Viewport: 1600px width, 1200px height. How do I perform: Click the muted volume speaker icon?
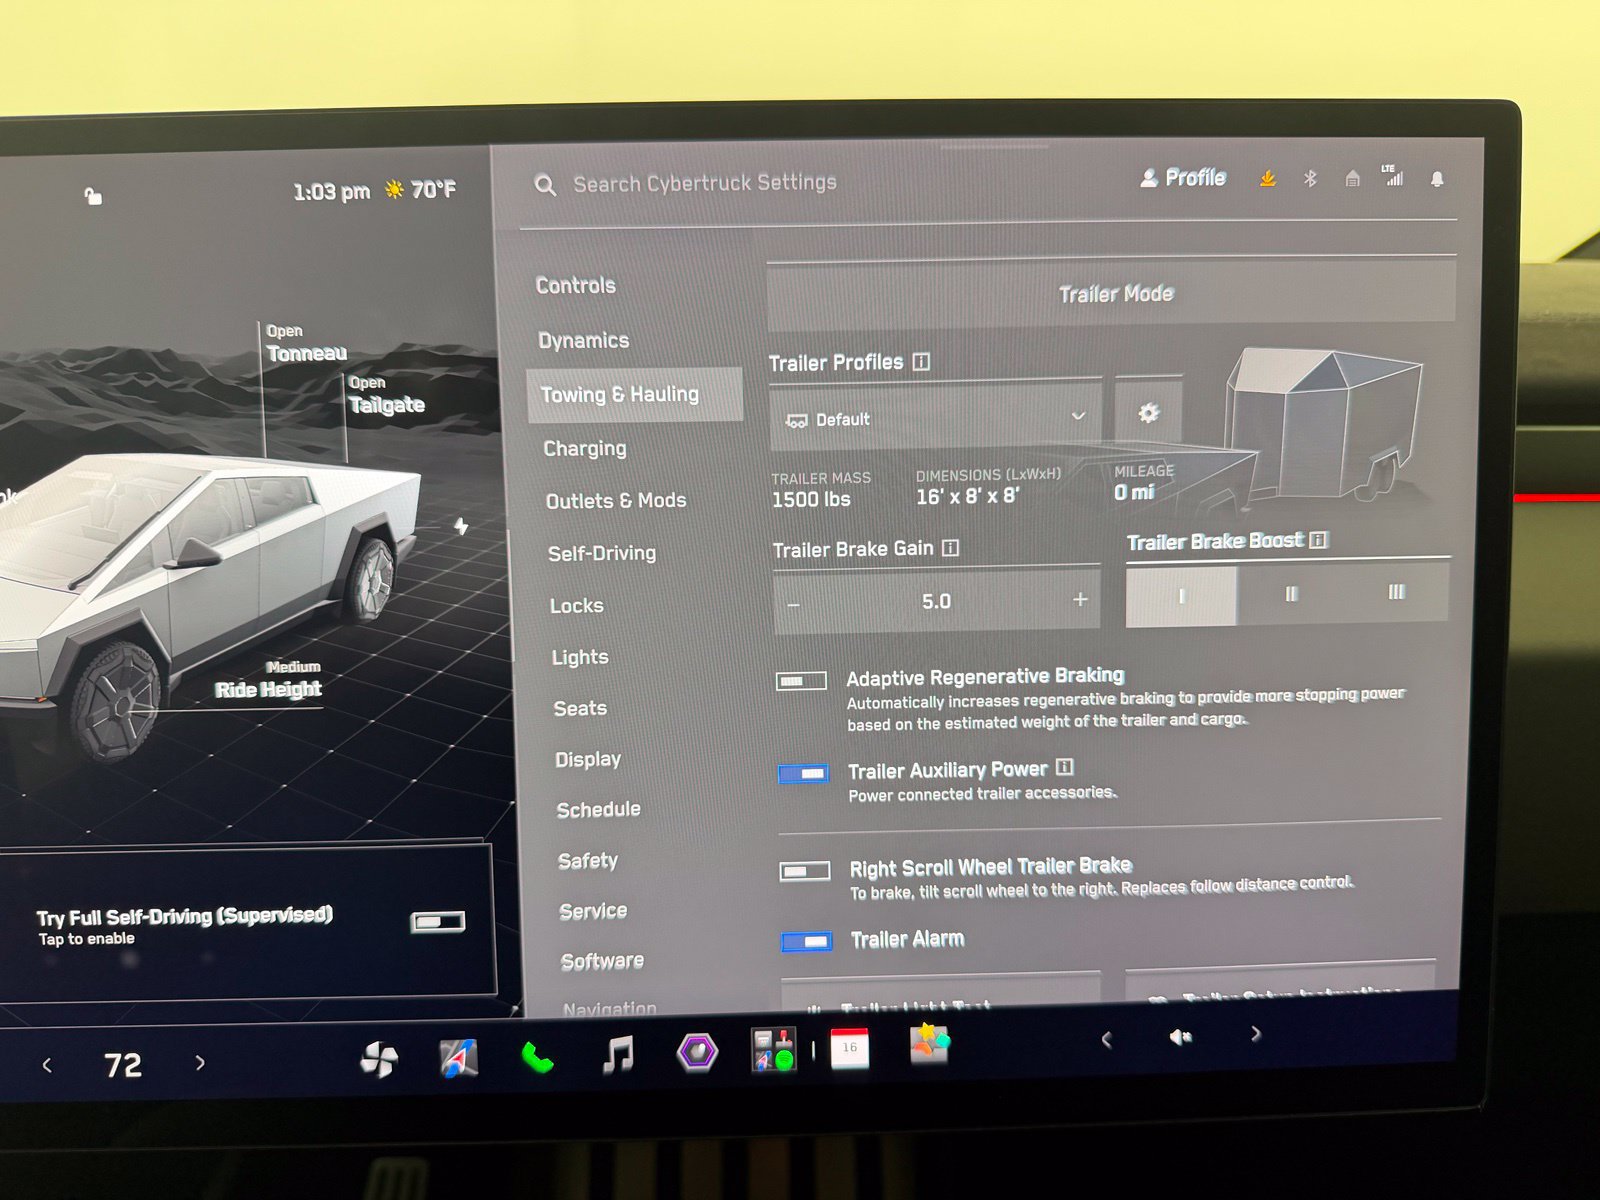click(1180, 1037)
